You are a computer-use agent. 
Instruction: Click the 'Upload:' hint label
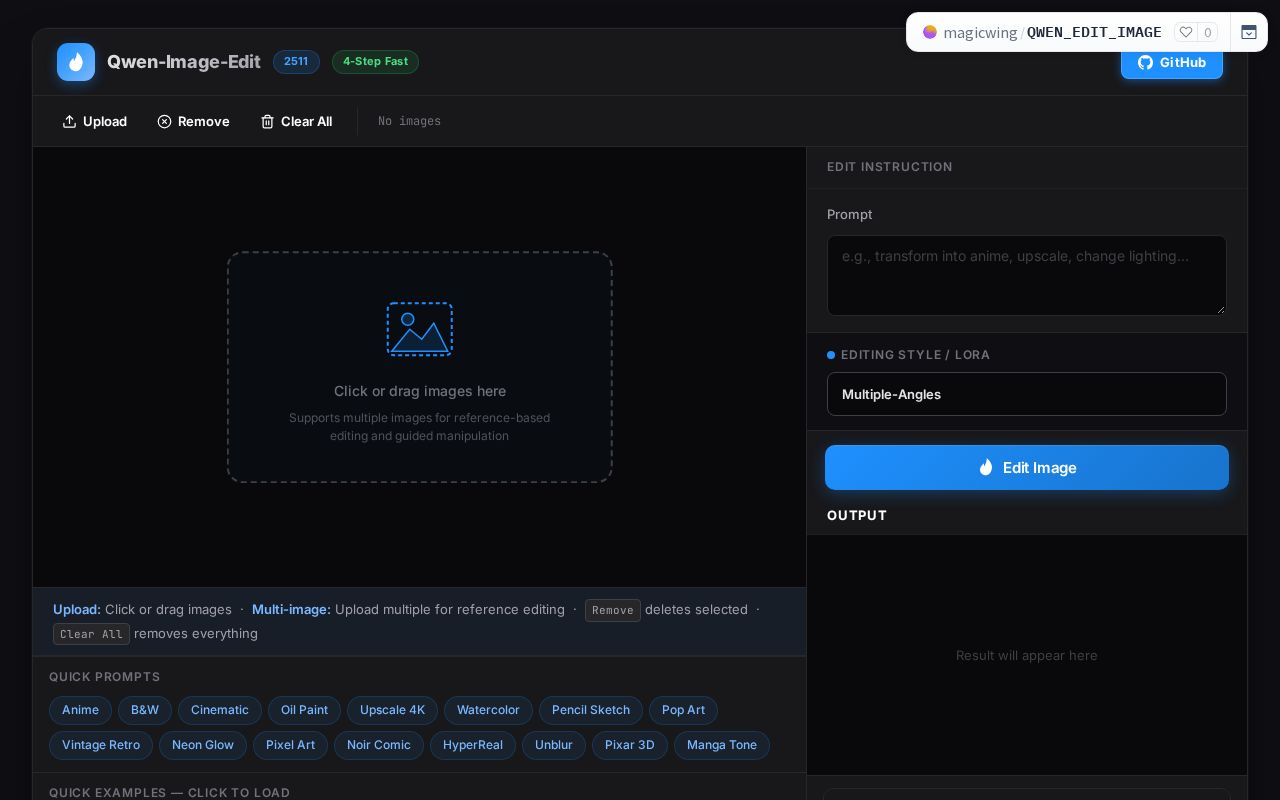tap(77, 609)
